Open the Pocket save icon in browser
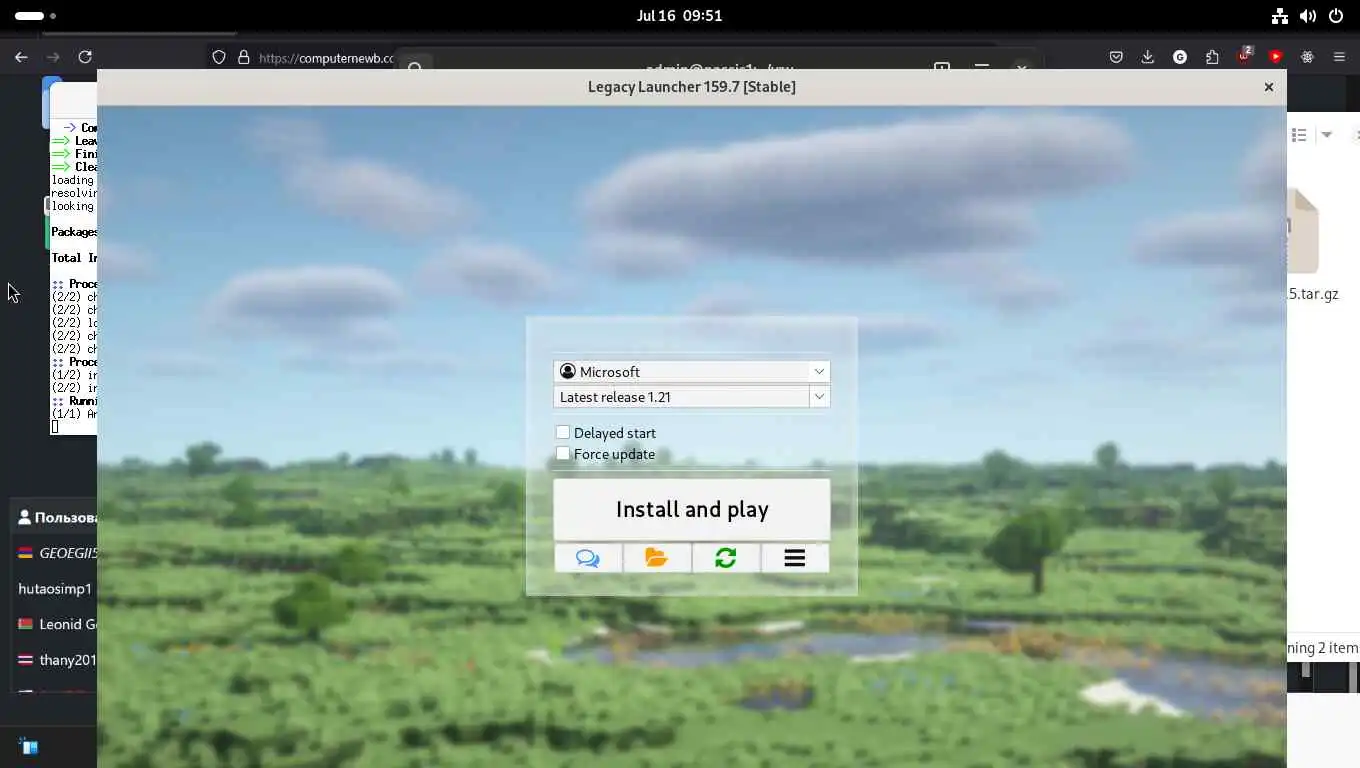The width and height of the screenshot is (1360, 768). [1116, 57]
